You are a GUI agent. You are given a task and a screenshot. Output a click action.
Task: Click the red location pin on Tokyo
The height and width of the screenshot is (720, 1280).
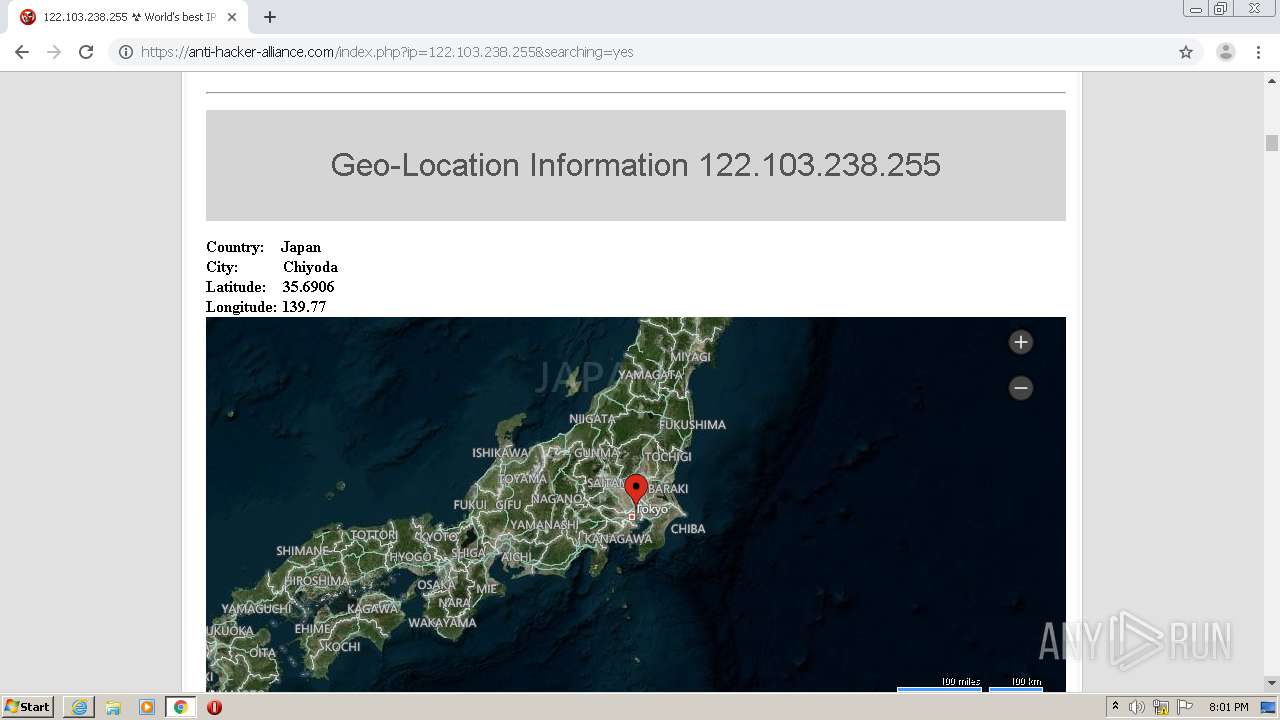(635, 491)
